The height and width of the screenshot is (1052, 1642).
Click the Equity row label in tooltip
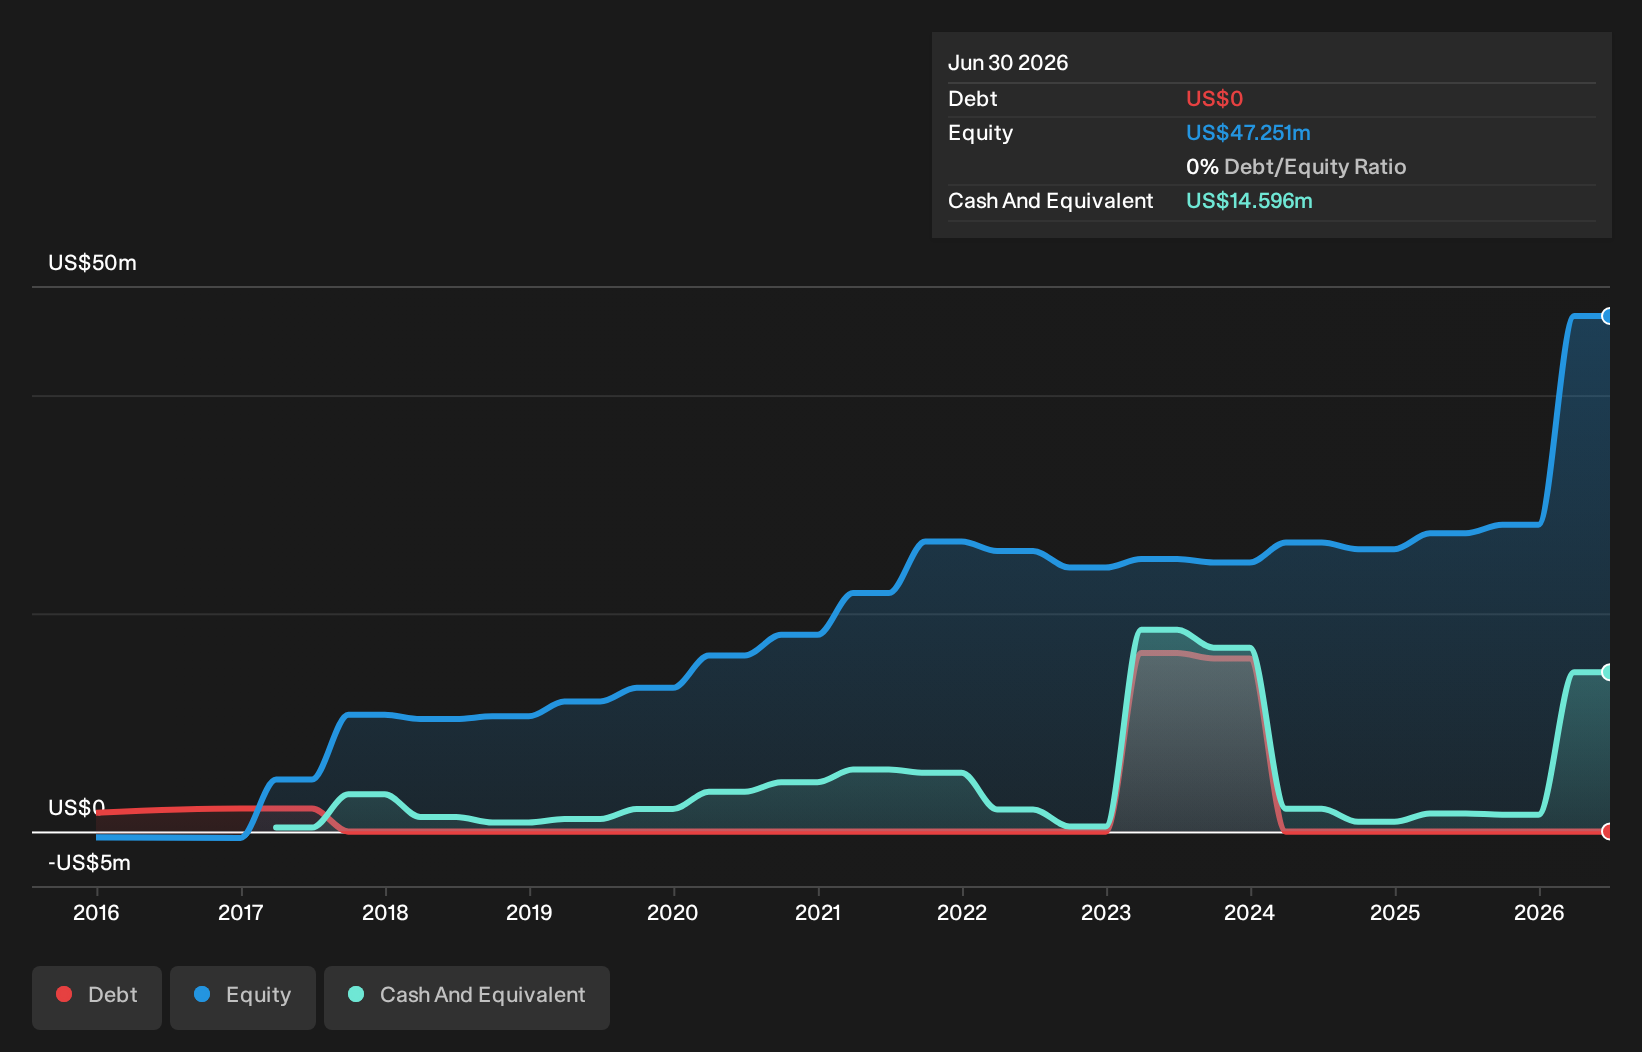tap(981, 133)
